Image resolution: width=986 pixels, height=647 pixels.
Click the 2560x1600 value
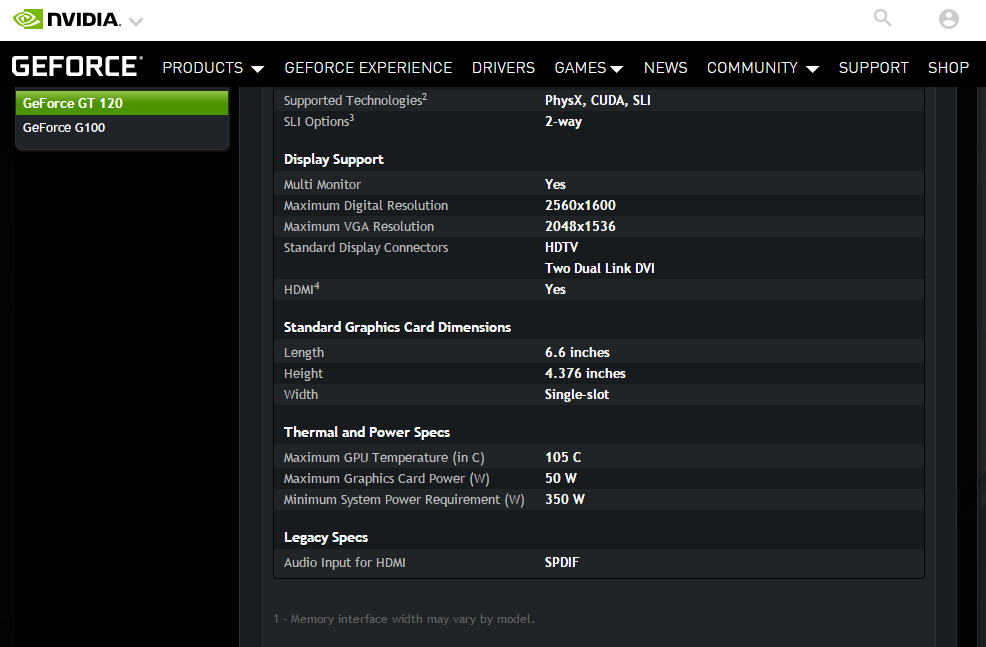coord(580,205)
